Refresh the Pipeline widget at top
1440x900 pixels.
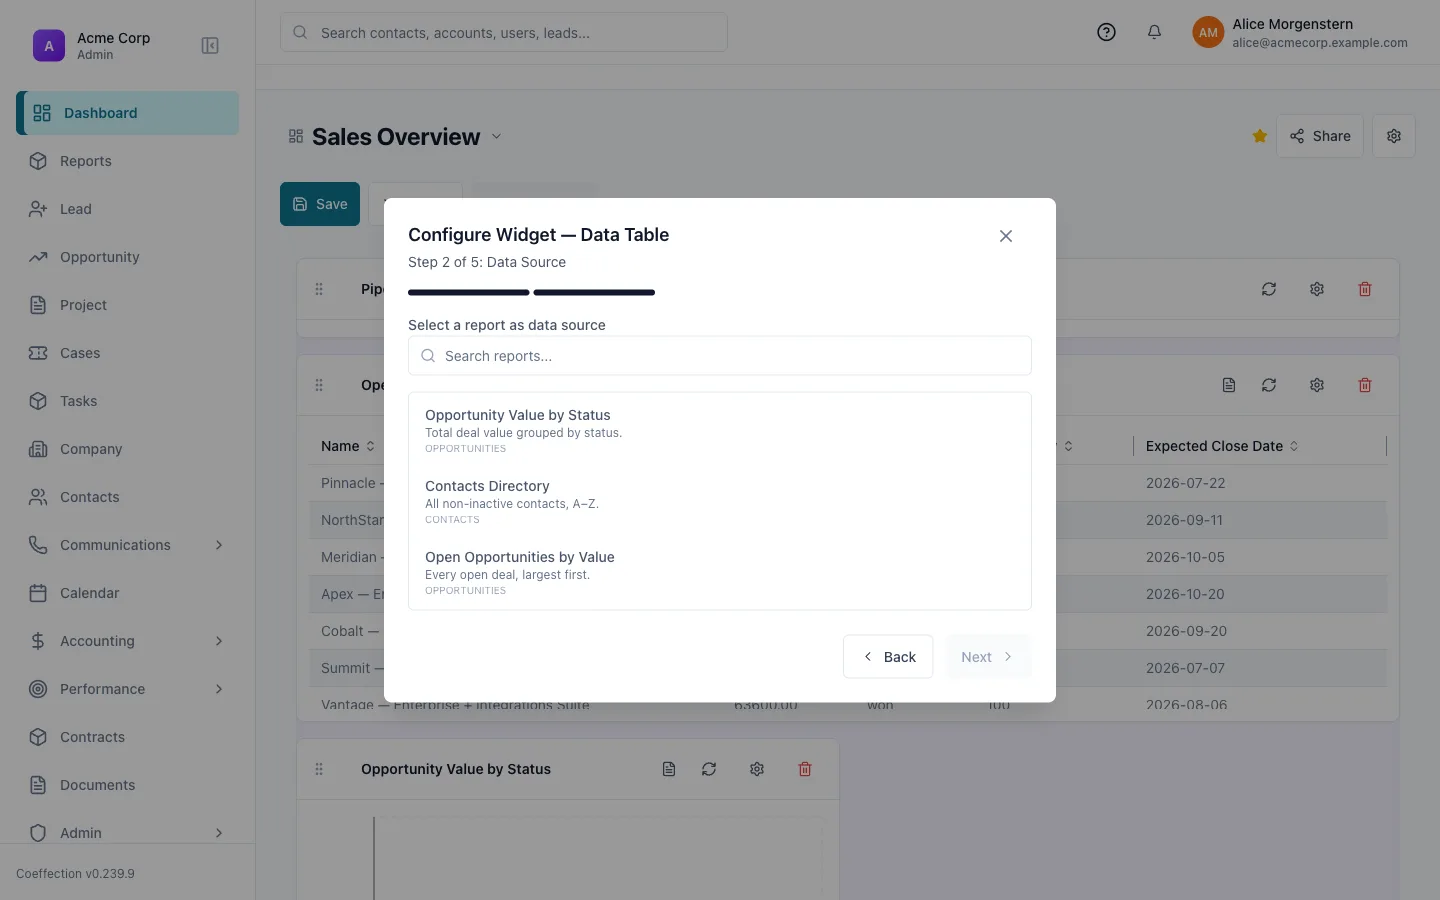[1269, 289]
